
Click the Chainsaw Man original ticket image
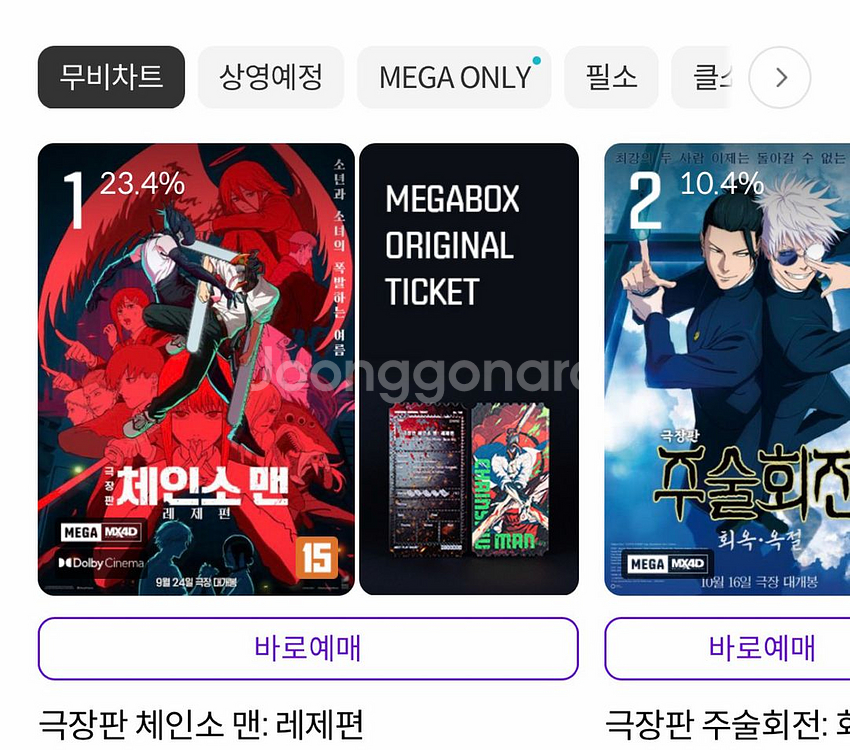[x=469, y=480]
